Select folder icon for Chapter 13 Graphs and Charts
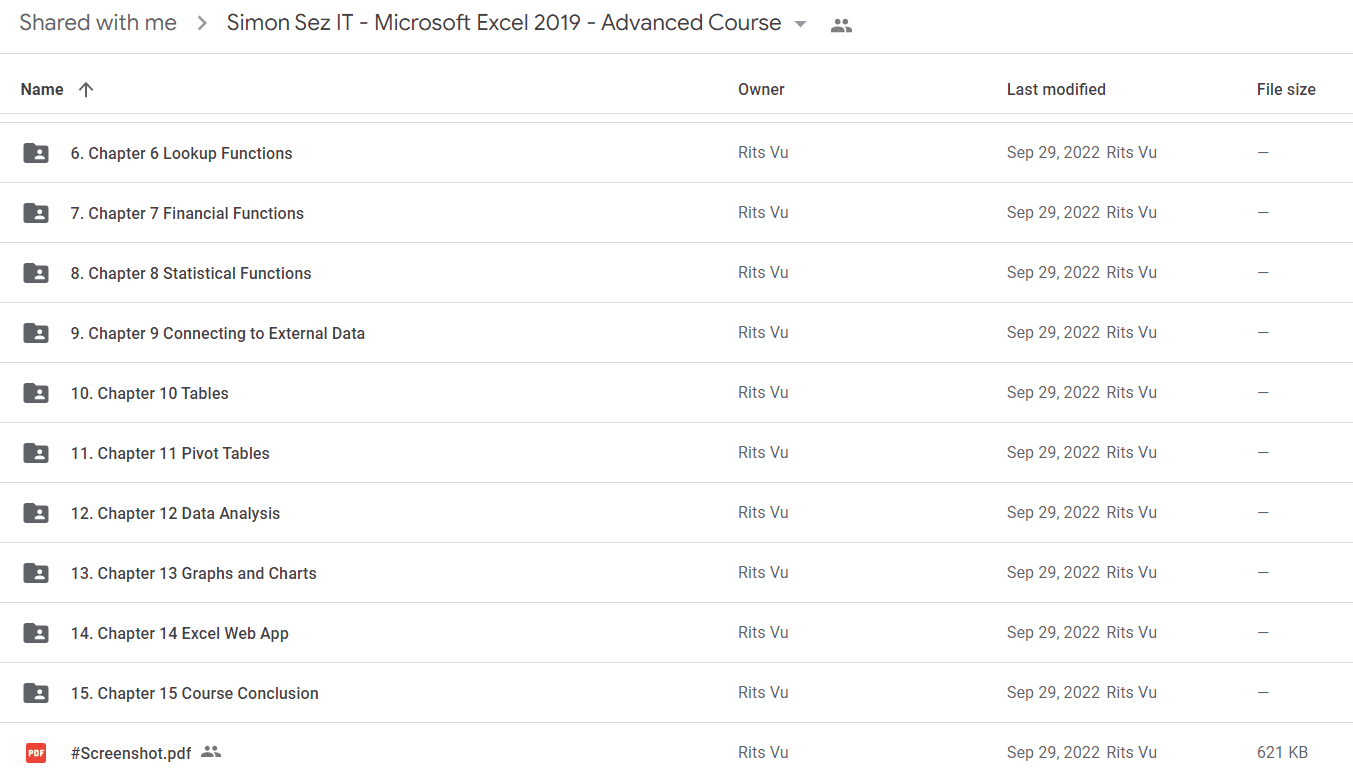 (36, 573)
